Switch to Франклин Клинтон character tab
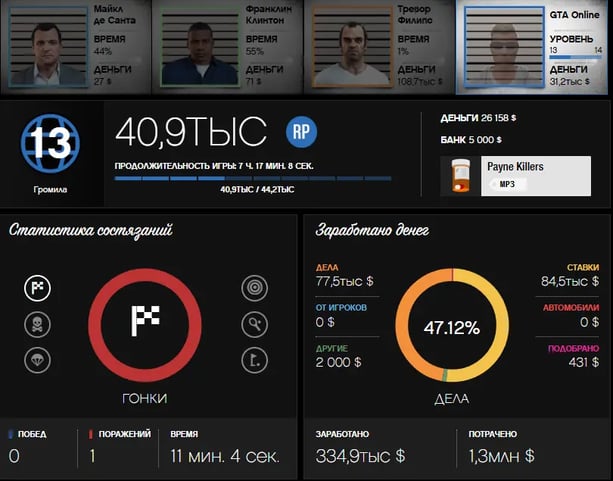This screenshot has height=481, width=613. point(230,47)
